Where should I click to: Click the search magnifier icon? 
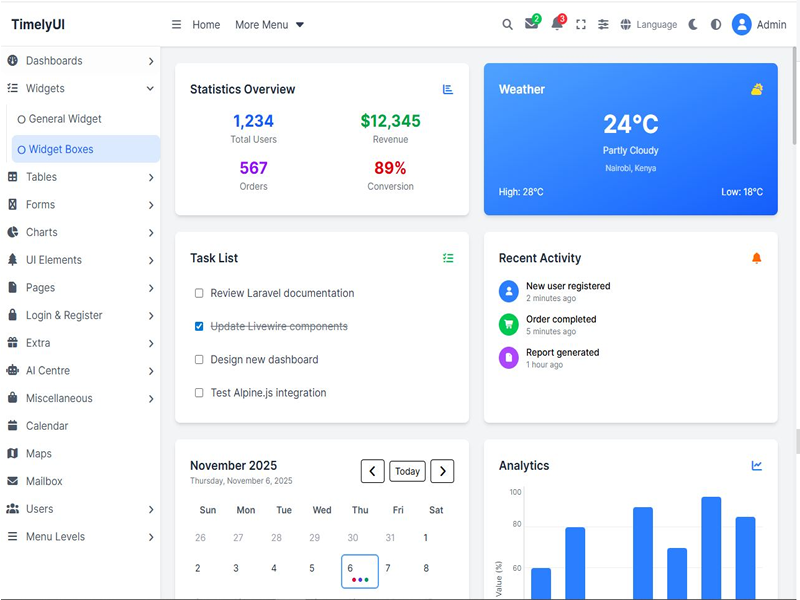(x=507, y=25)
